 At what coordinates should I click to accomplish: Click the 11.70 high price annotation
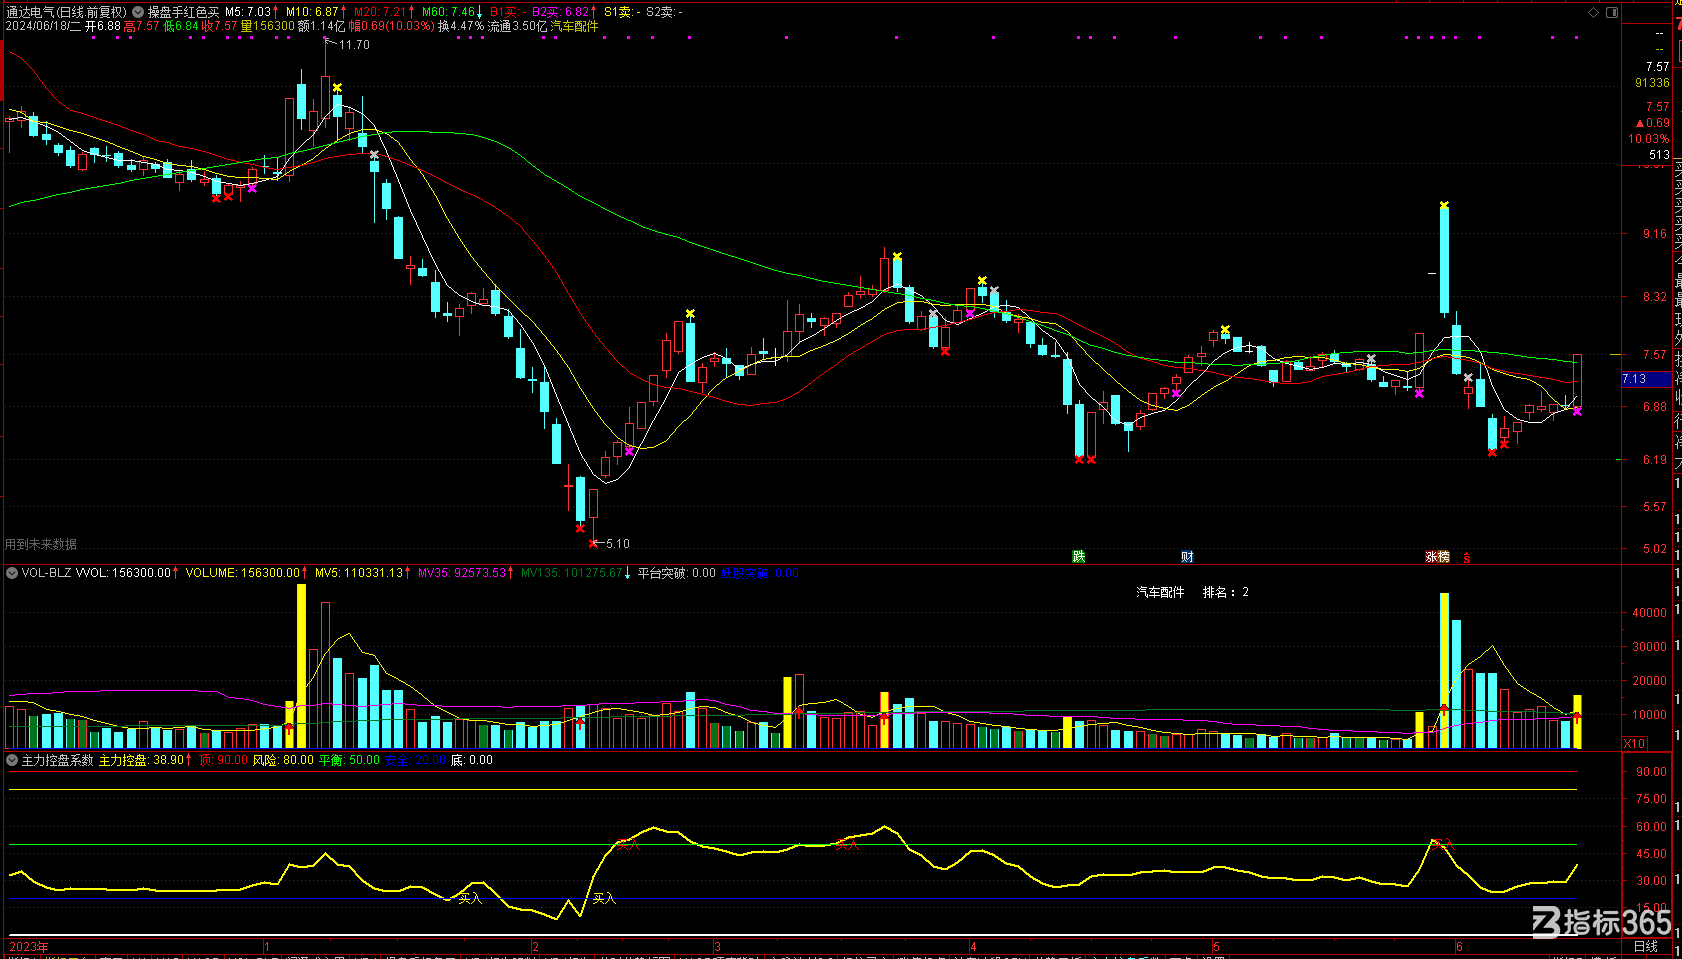pyautogui.click(x=354, y=45)
